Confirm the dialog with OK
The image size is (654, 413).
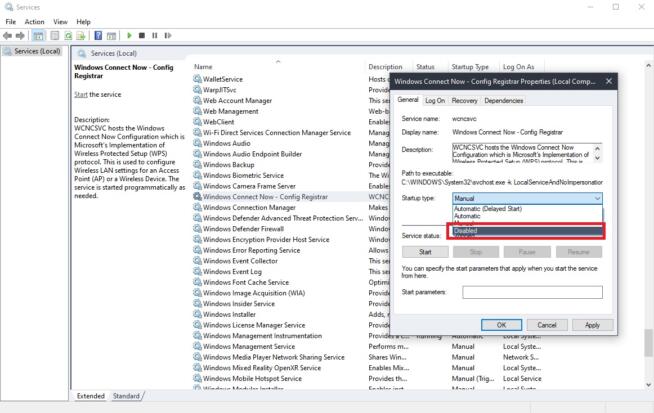coord(501,325)
